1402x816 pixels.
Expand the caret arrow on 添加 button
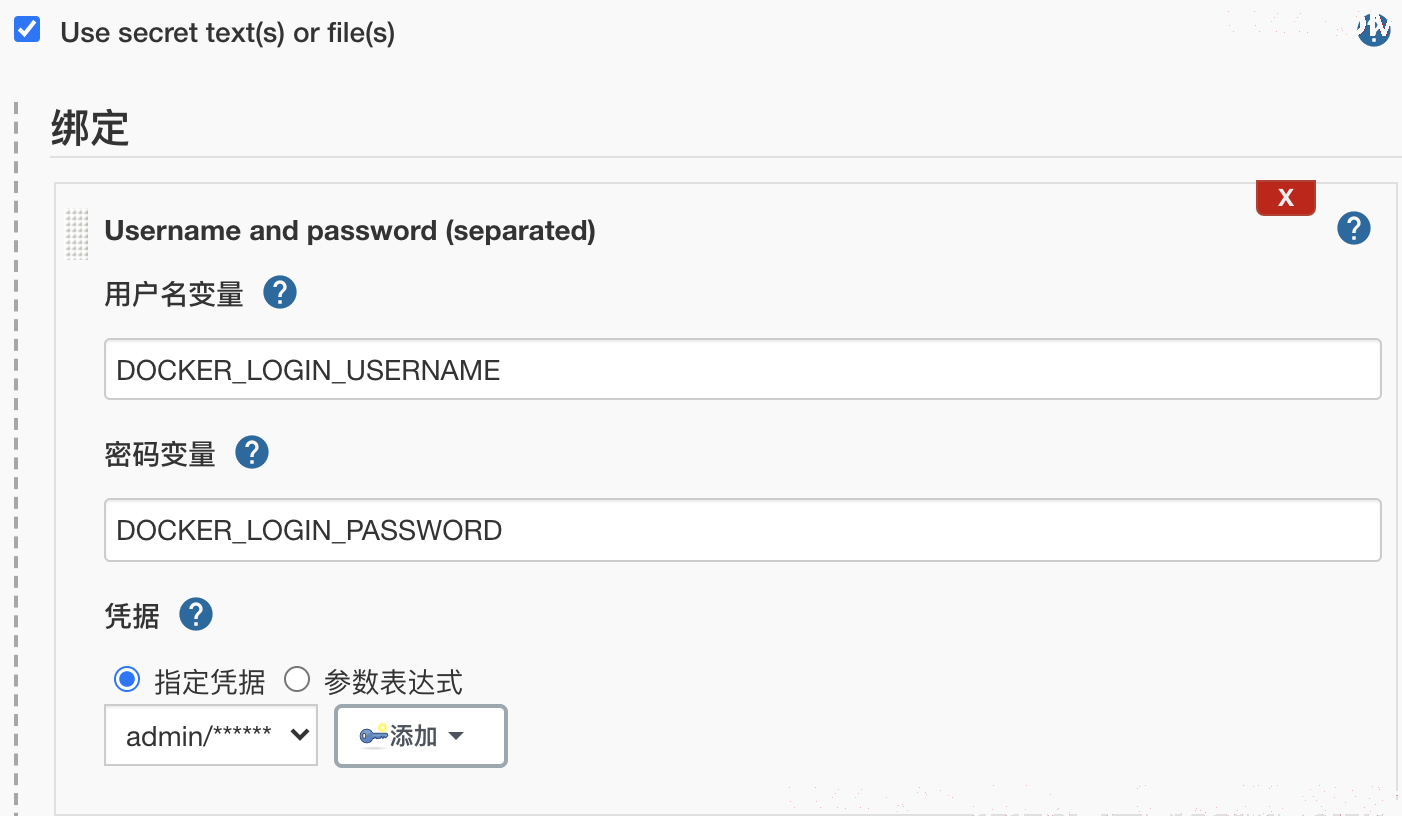456,736
